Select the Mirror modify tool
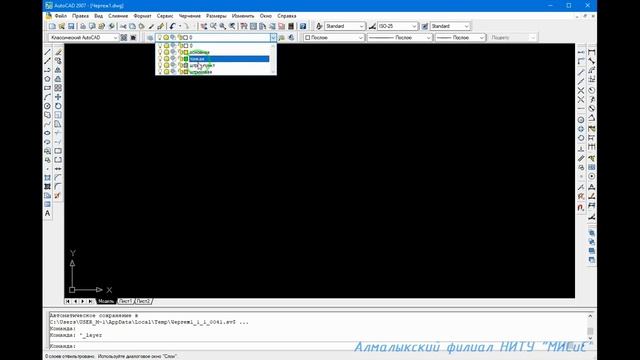The height and width of the screenshot is (360, 640). click(x=58, y=70)
